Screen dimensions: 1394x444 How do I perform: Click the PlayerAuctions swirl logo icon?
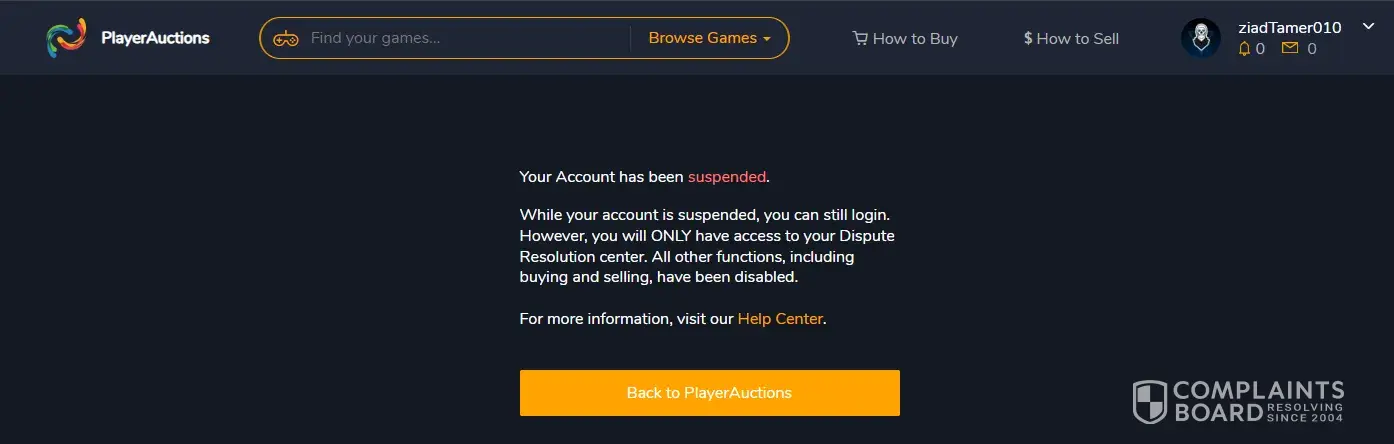coord(66,38)
